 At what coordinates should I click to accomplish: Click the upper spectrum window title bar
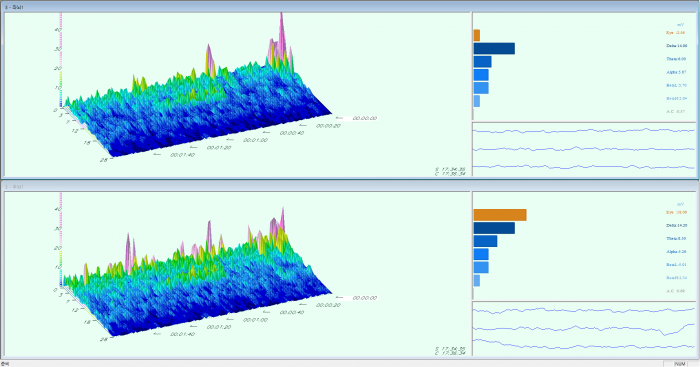[350, 7]
